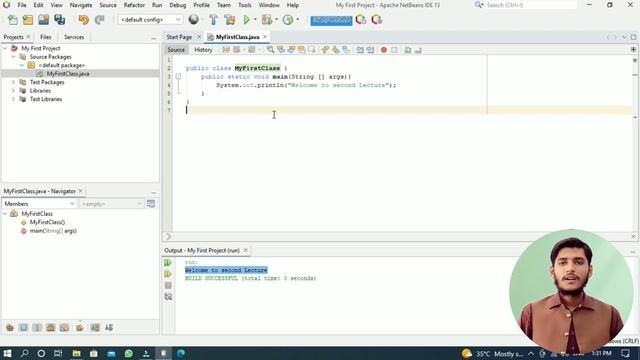
Task: Switch to the Start Page tab
Action: tap(179, 37)
